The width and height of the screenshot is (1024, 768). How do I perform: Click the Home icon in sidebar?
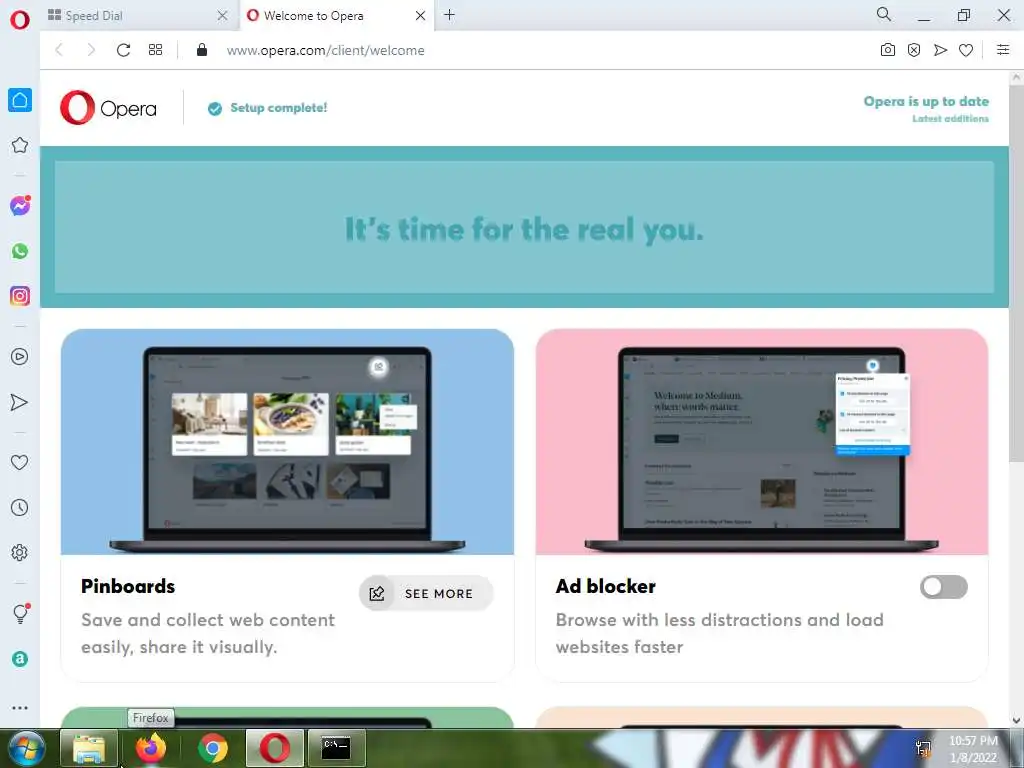[x=20, y=100]
